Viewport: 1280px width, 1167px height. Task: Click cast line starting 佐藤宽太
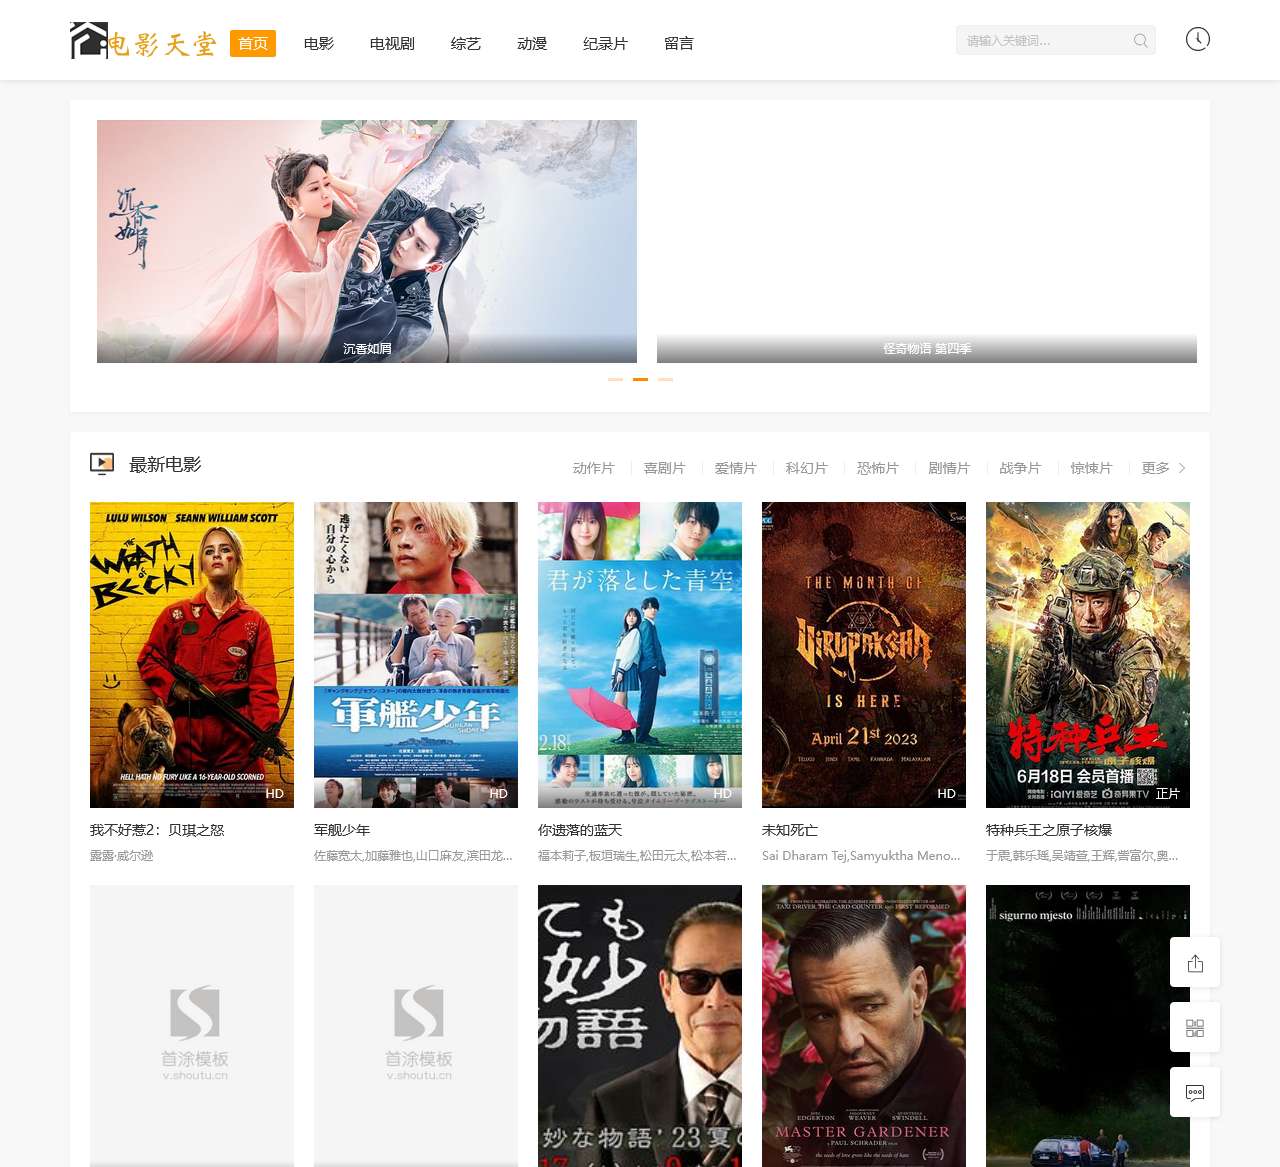[x=413, y=856]
